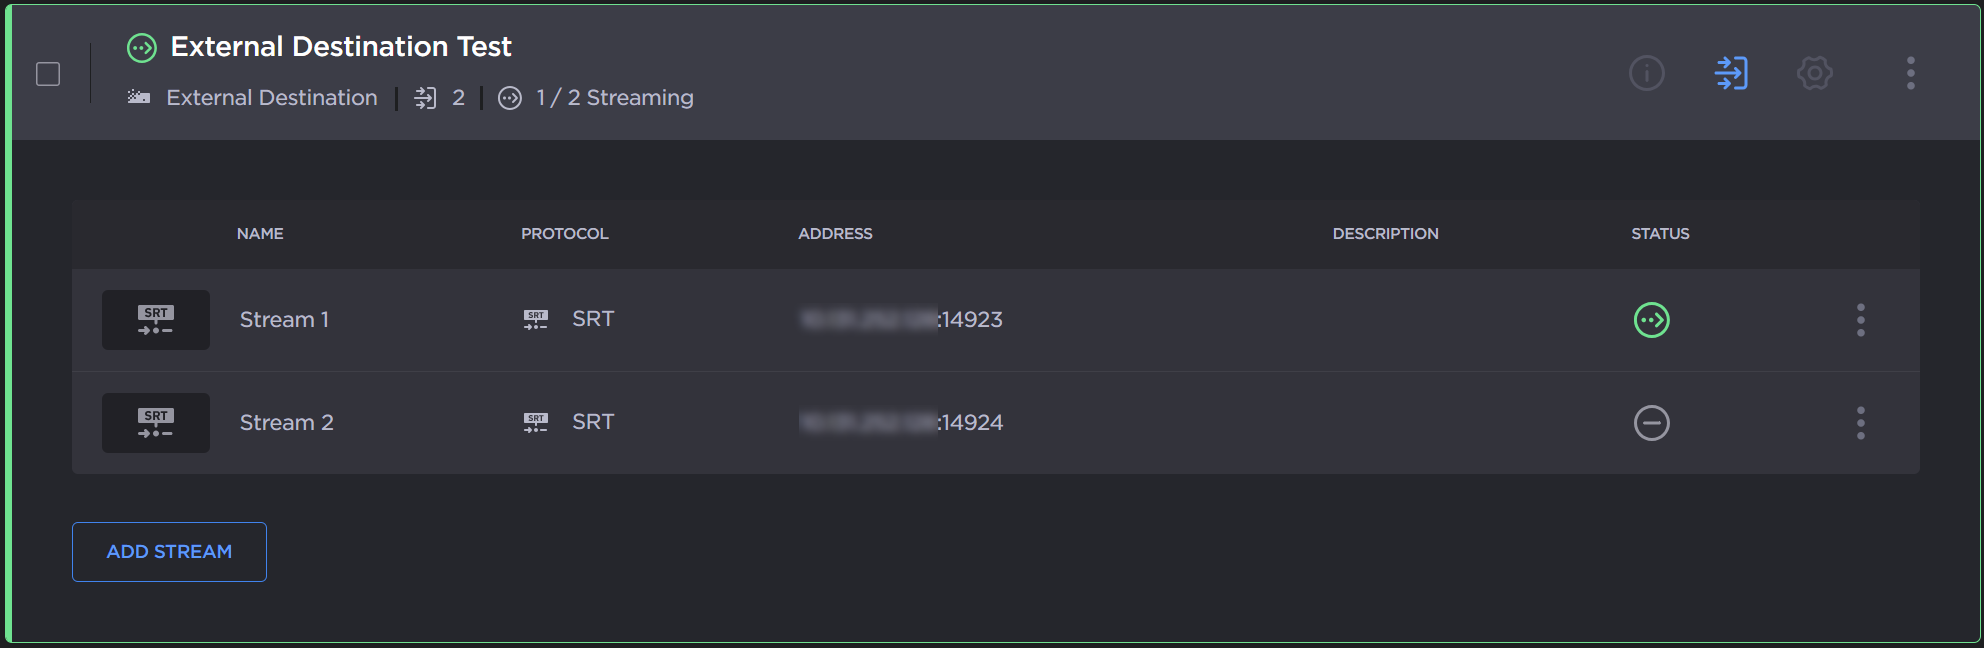Click the Protocol column header
This screenshot has height=648, width=1984.
point(564,234)
